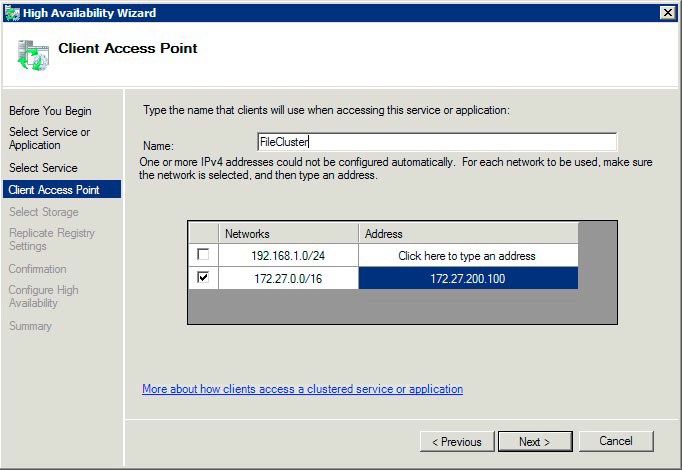Image resolution: width=682 pixels, height=470 pixels.
Task: Proceed with the Next button
Action: (x=535, y=442)
